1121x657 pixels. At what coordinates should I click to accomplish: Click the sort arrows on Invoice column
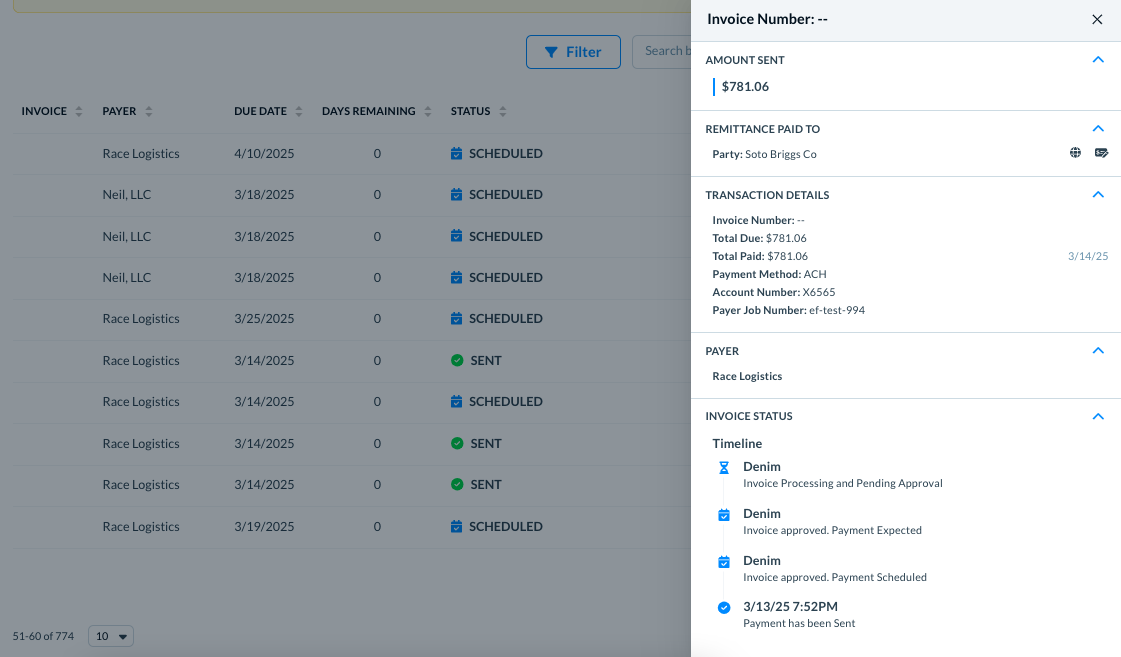[79, 112]
